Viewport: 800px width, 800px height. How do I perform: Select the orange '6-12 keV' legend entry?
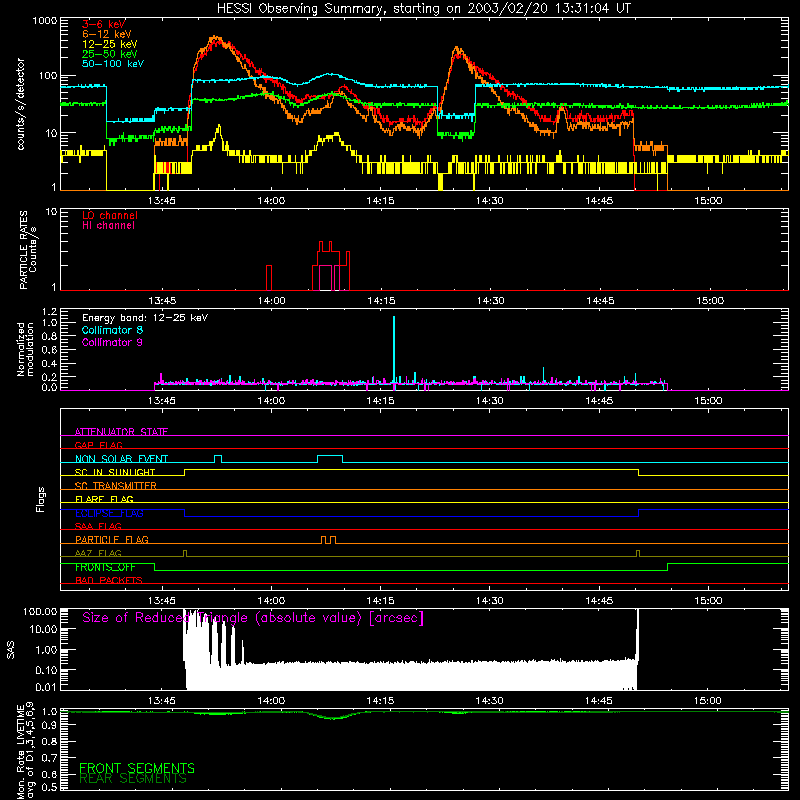pyautogui.click(x=107, y=34)
